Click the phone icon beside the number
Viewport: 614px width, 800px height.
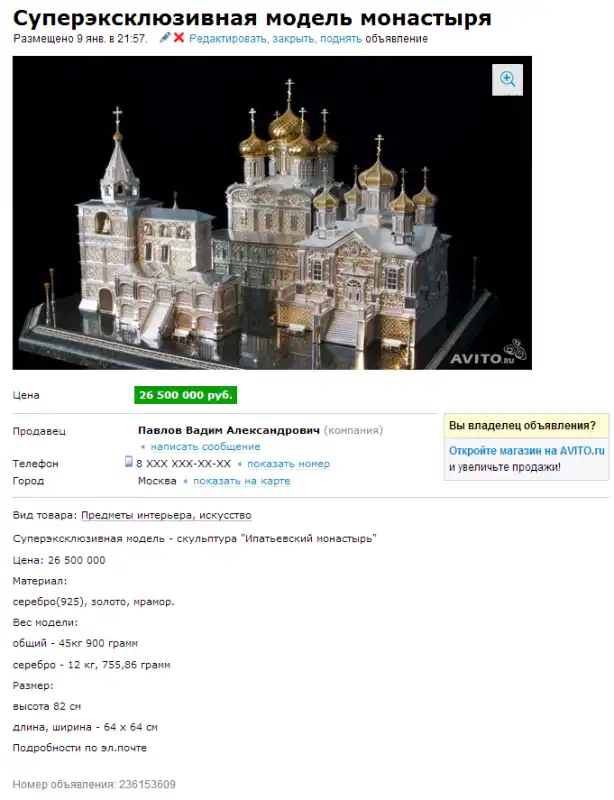tap(129, 462)
